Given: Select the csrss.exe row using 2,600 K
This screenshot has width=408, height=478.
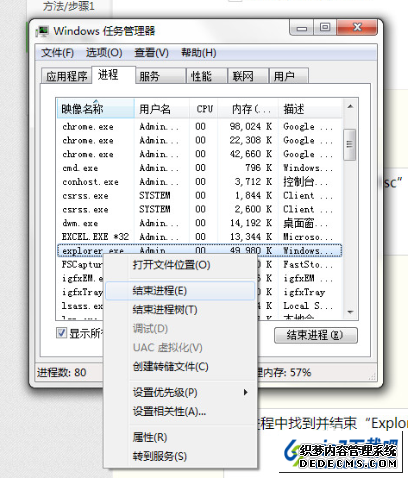Looking at the screenshot, I should (199, 209).
